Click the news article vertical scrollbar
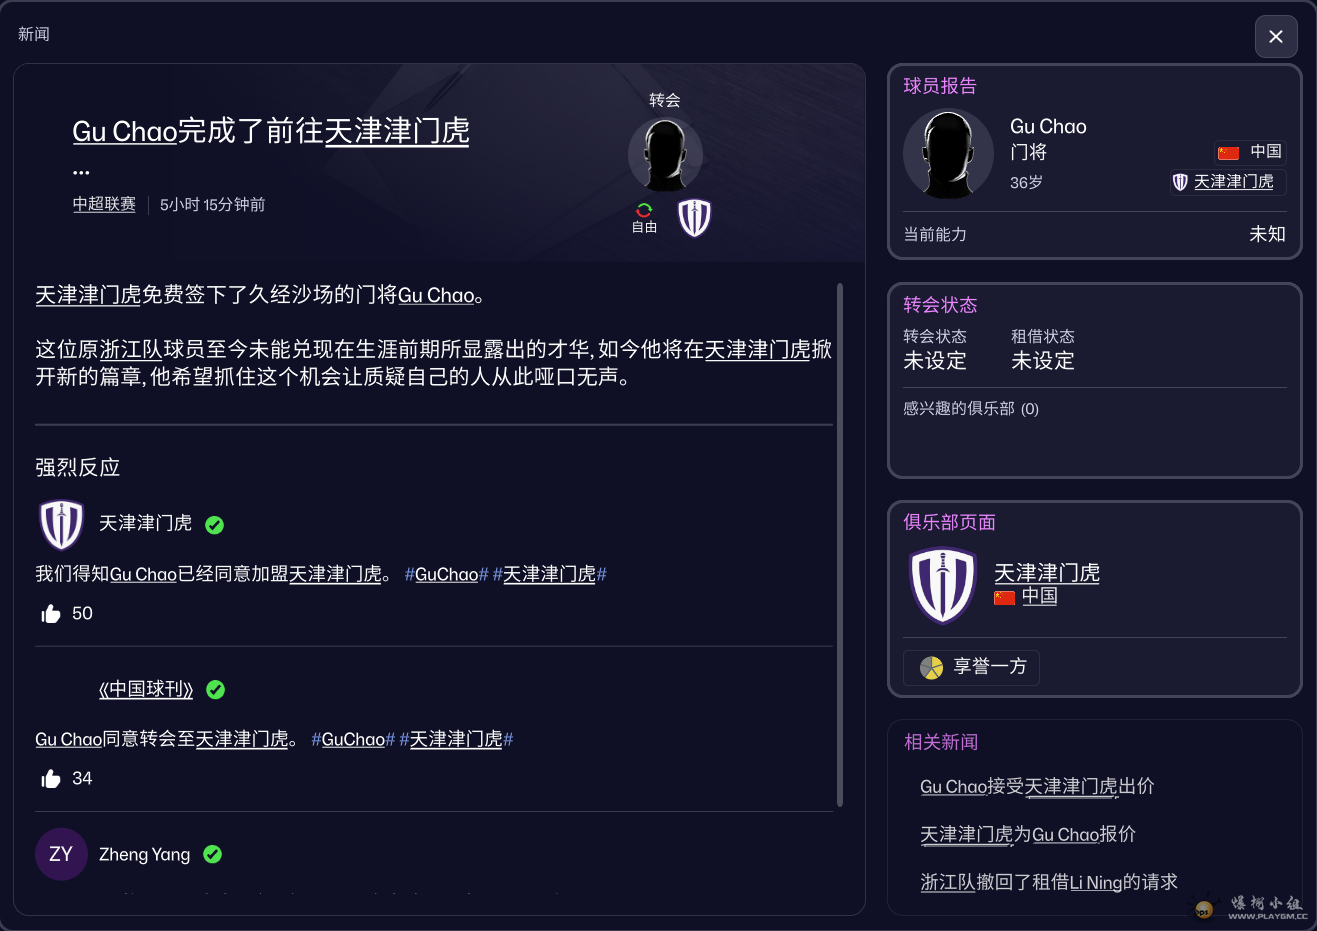This screenshot has width=1317, height=931. point(839,545)
